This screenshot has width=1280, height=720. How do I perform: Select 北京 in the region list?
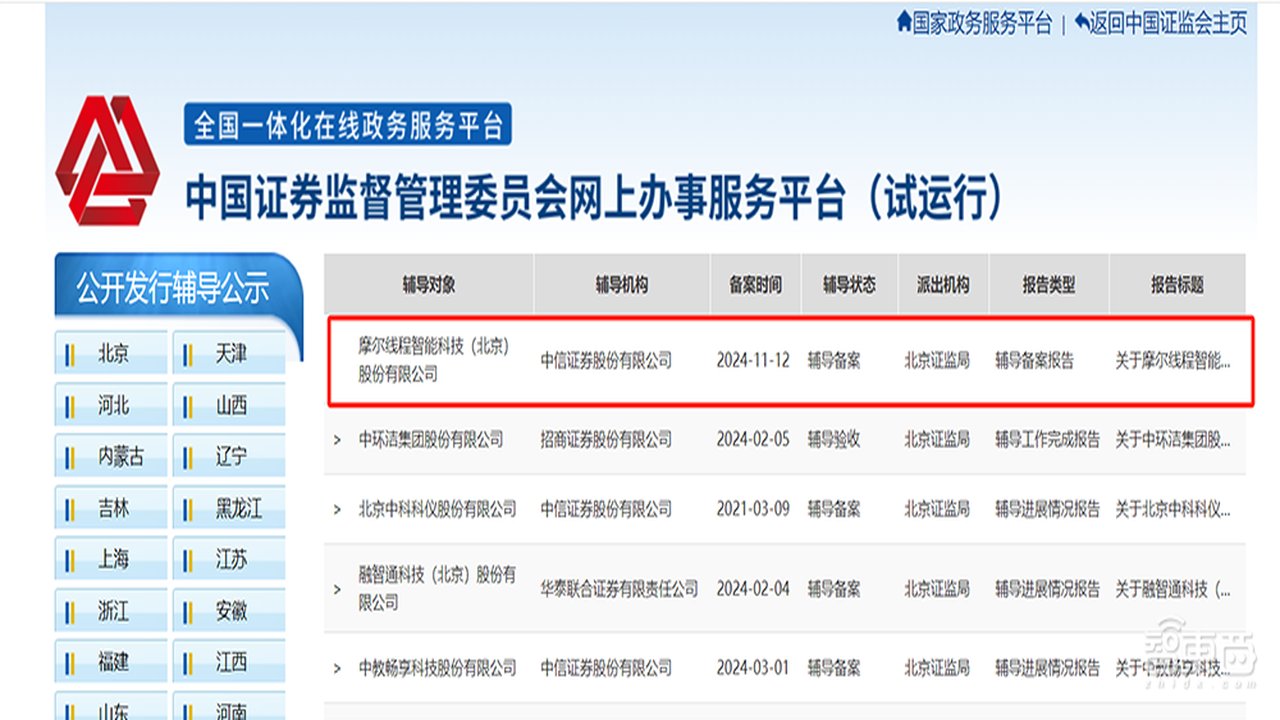pyautogui.click(x=112, y=354)
